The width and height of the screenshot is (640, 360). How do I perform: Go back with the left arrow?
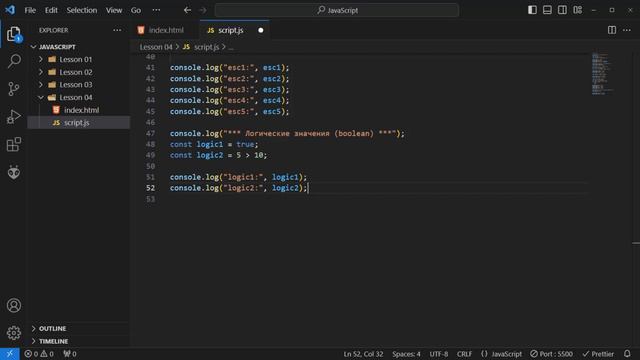(x=187, y=10)
